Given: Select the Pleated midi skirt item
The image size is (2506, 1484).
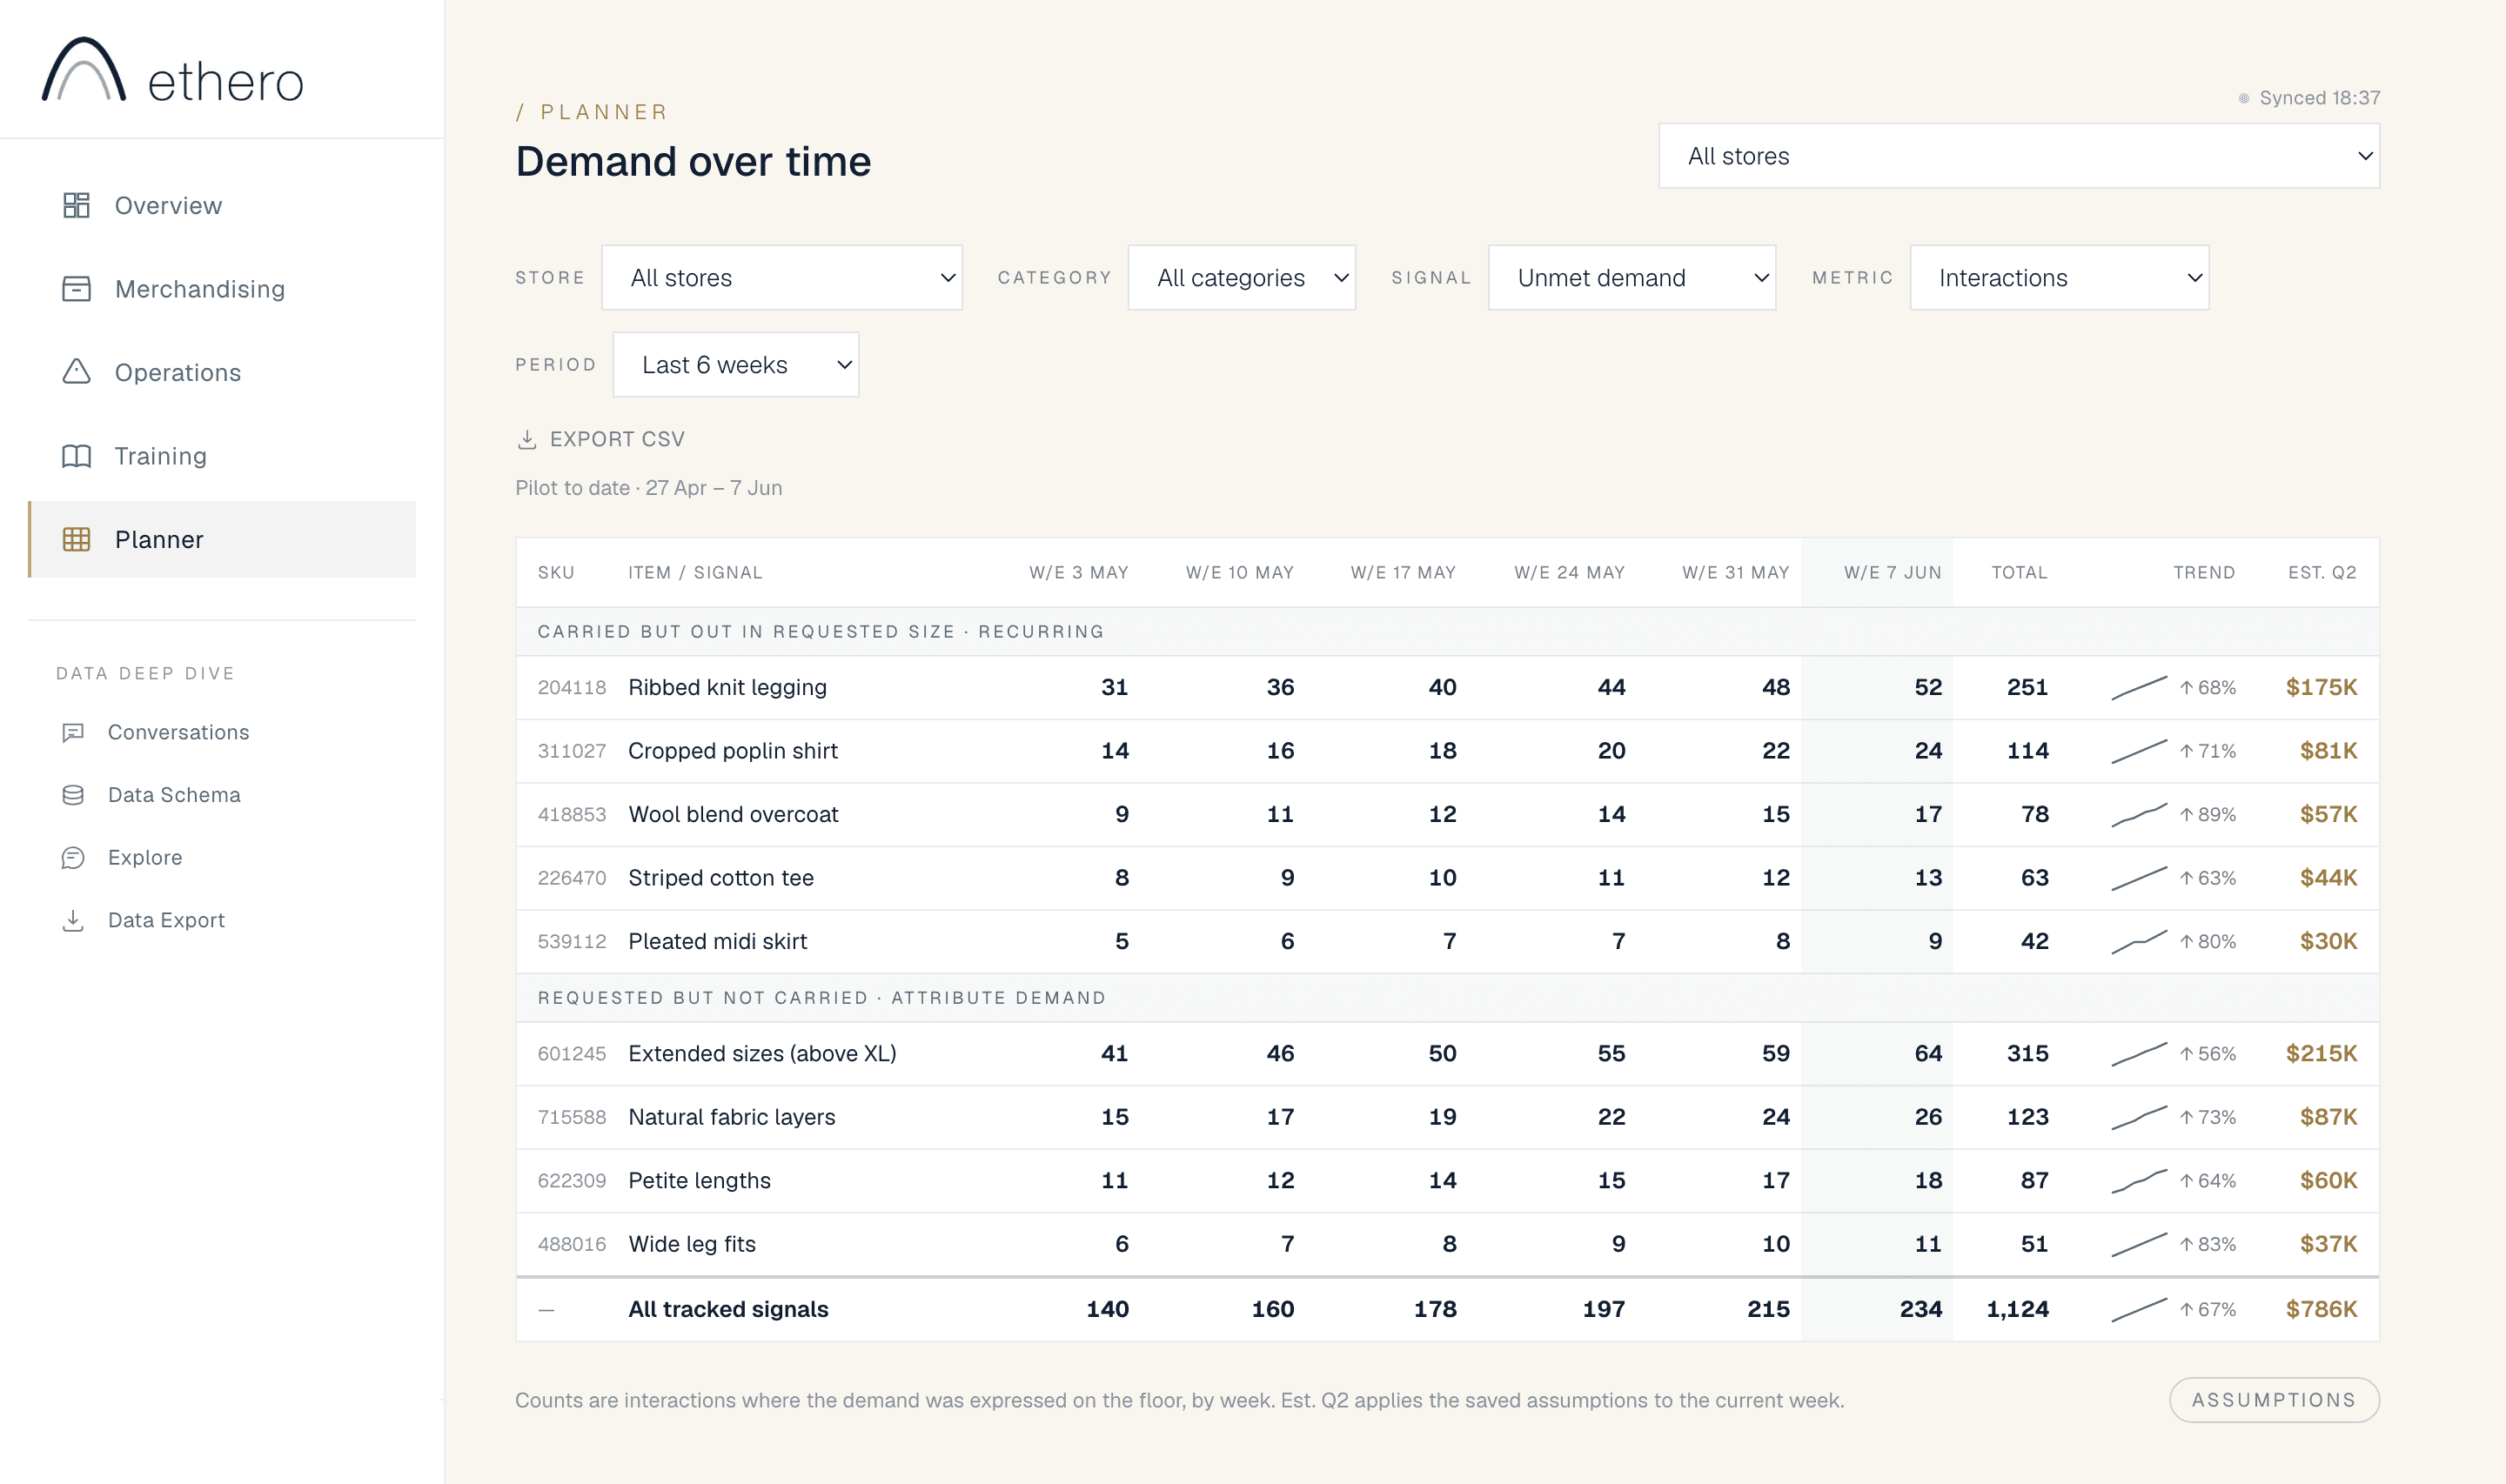Looking at the screenshot, I should point(718,942).
